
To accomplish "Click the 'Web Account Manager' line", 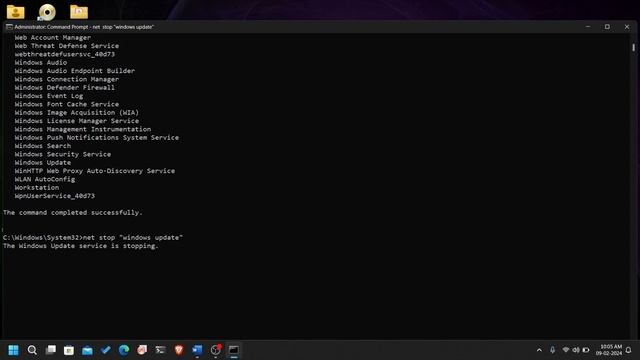I will click(53, 38).
